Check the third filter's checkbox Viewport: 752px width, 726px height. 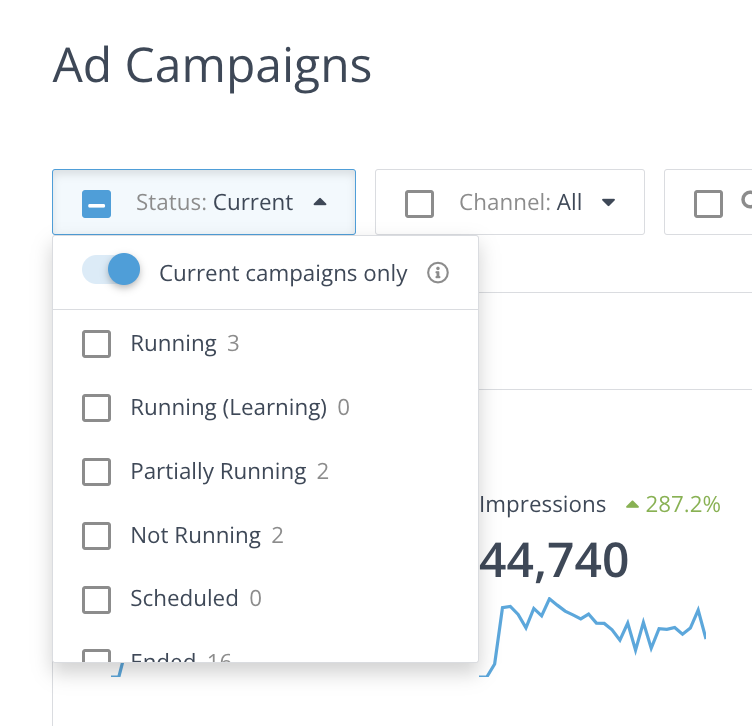(x=708, y=203)
